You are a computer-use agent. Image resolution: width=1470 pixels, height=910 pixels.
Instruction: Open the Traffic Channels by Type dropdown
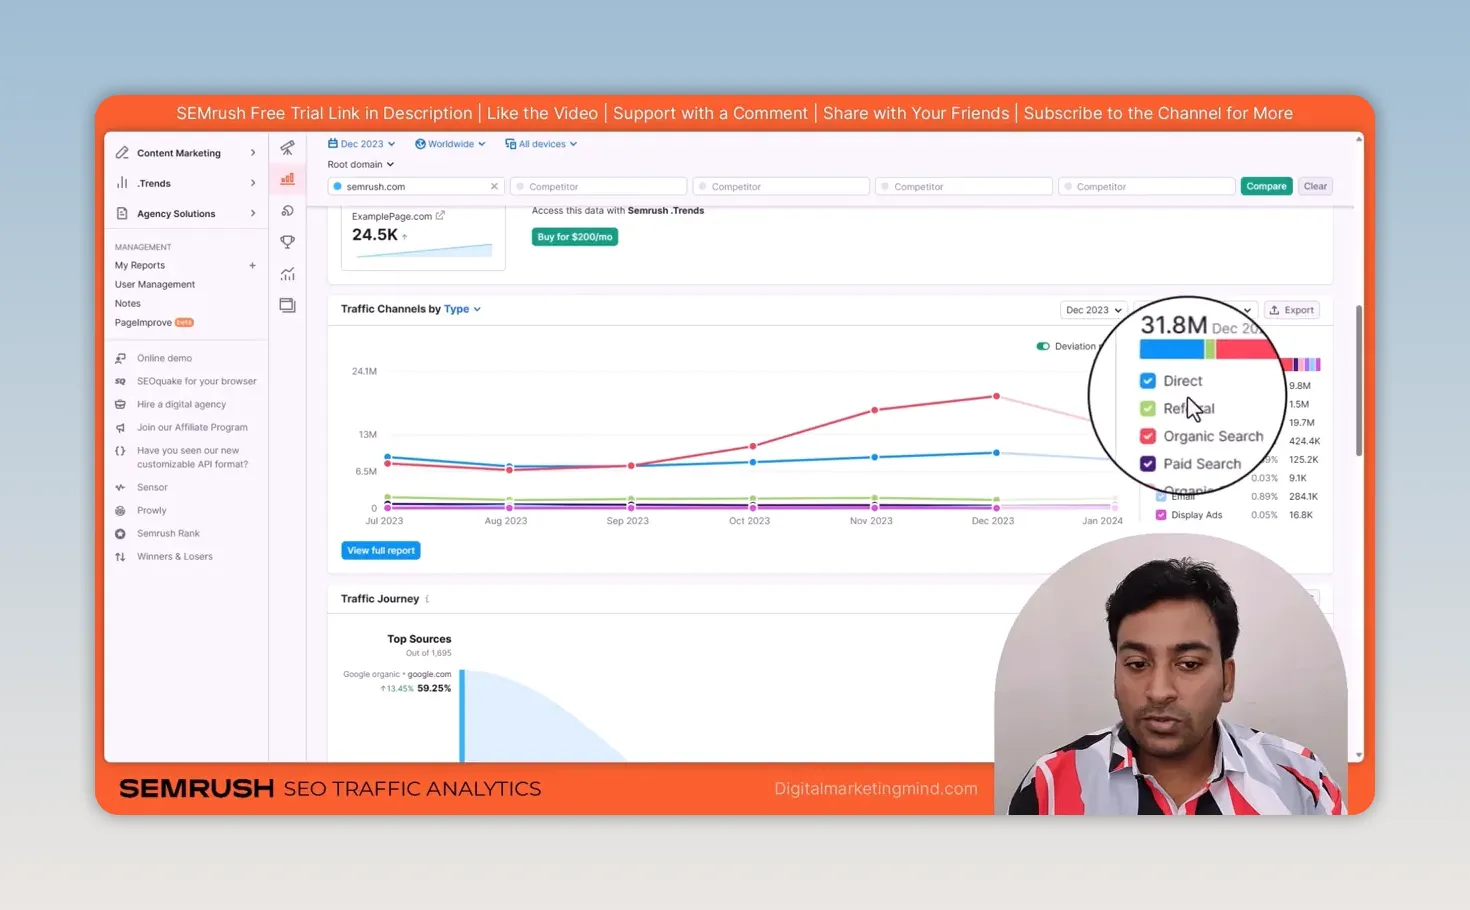[462, 309]
